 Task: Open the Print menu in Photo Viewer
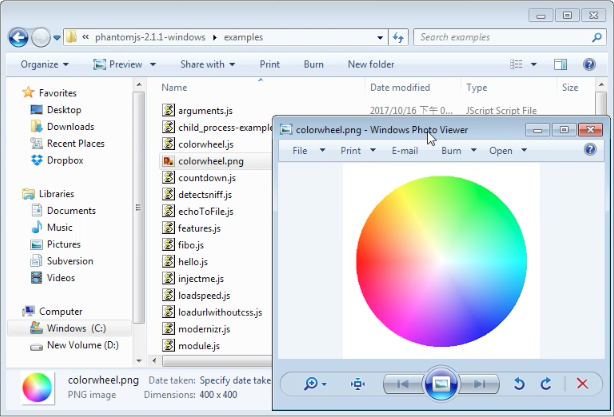click(358, 150)
